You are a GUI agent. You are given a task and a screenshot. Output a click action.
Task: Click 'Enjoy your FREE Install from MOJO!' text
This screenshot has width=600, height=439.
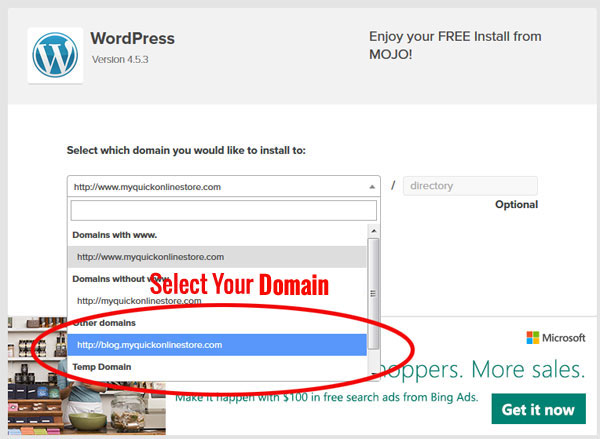455,45
